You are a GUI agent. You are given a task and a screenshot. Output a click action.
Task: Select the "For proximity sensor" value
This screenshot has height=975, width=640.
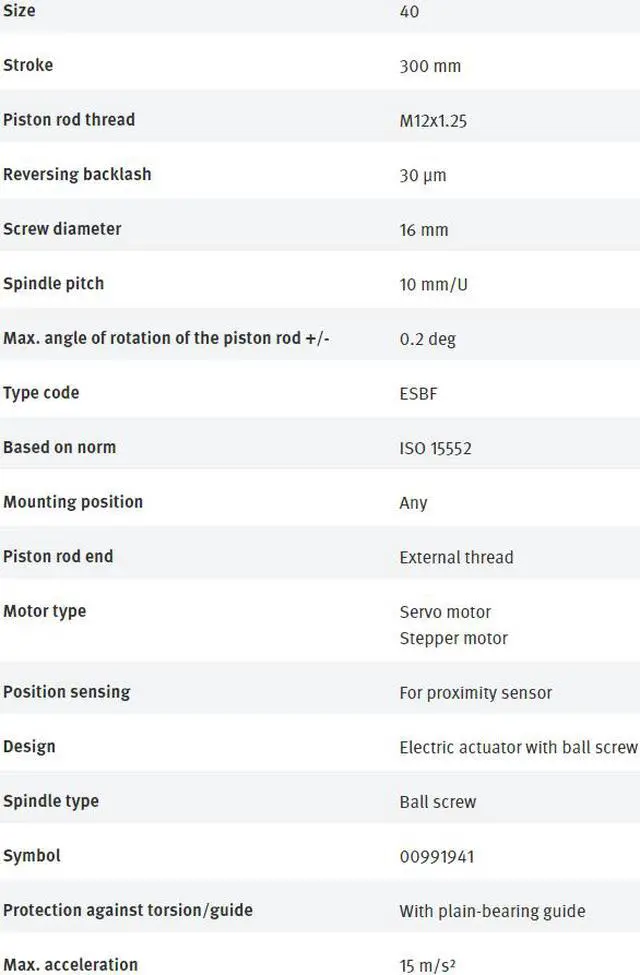click(475, 692)
